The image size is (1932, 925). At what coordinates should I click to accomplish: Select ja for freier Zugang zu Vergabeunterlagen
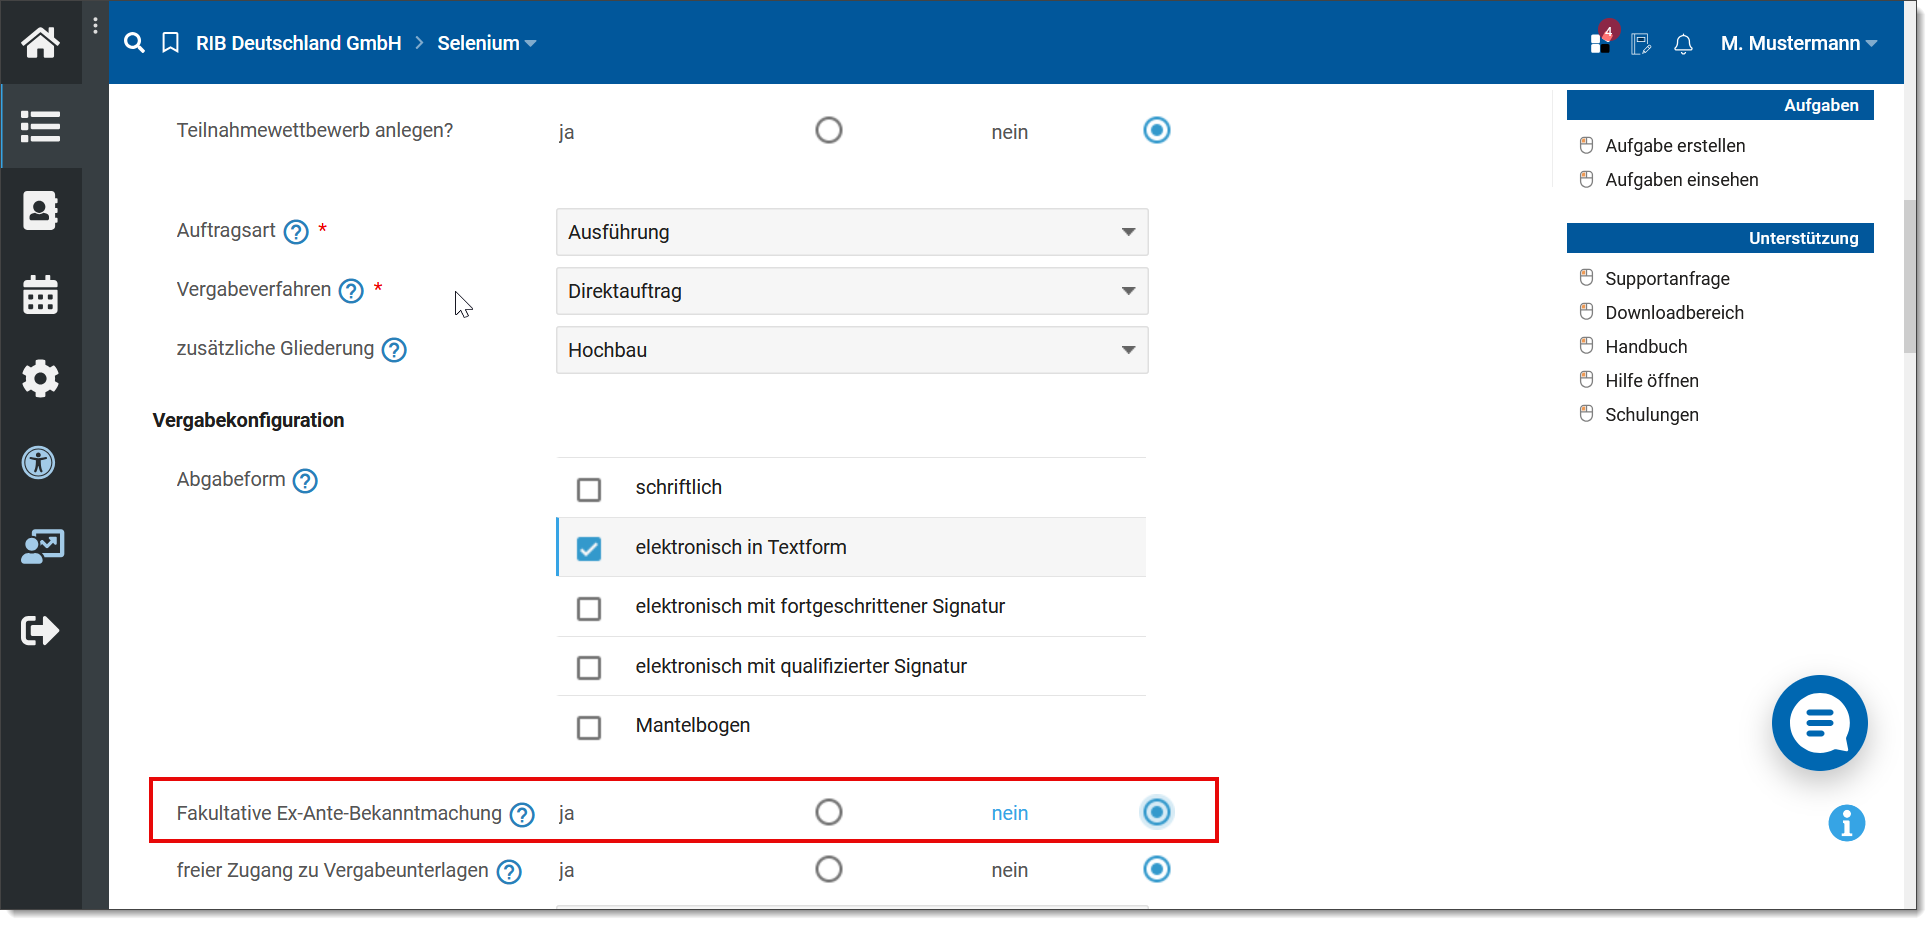click(x=829, y=869)
